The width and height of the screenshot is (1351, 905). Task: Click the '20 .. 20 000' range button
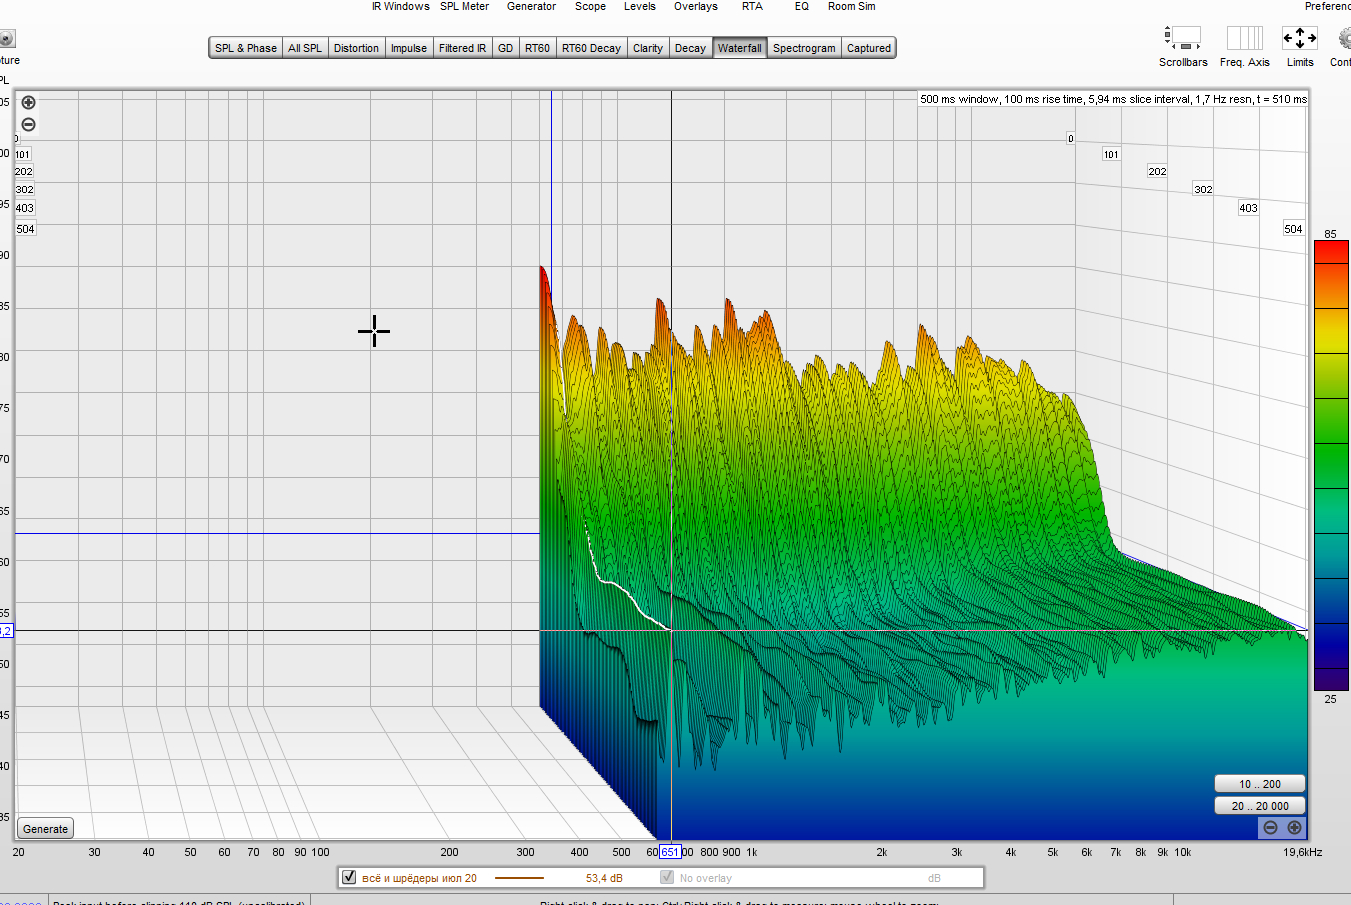click(x=1259, y=806)
